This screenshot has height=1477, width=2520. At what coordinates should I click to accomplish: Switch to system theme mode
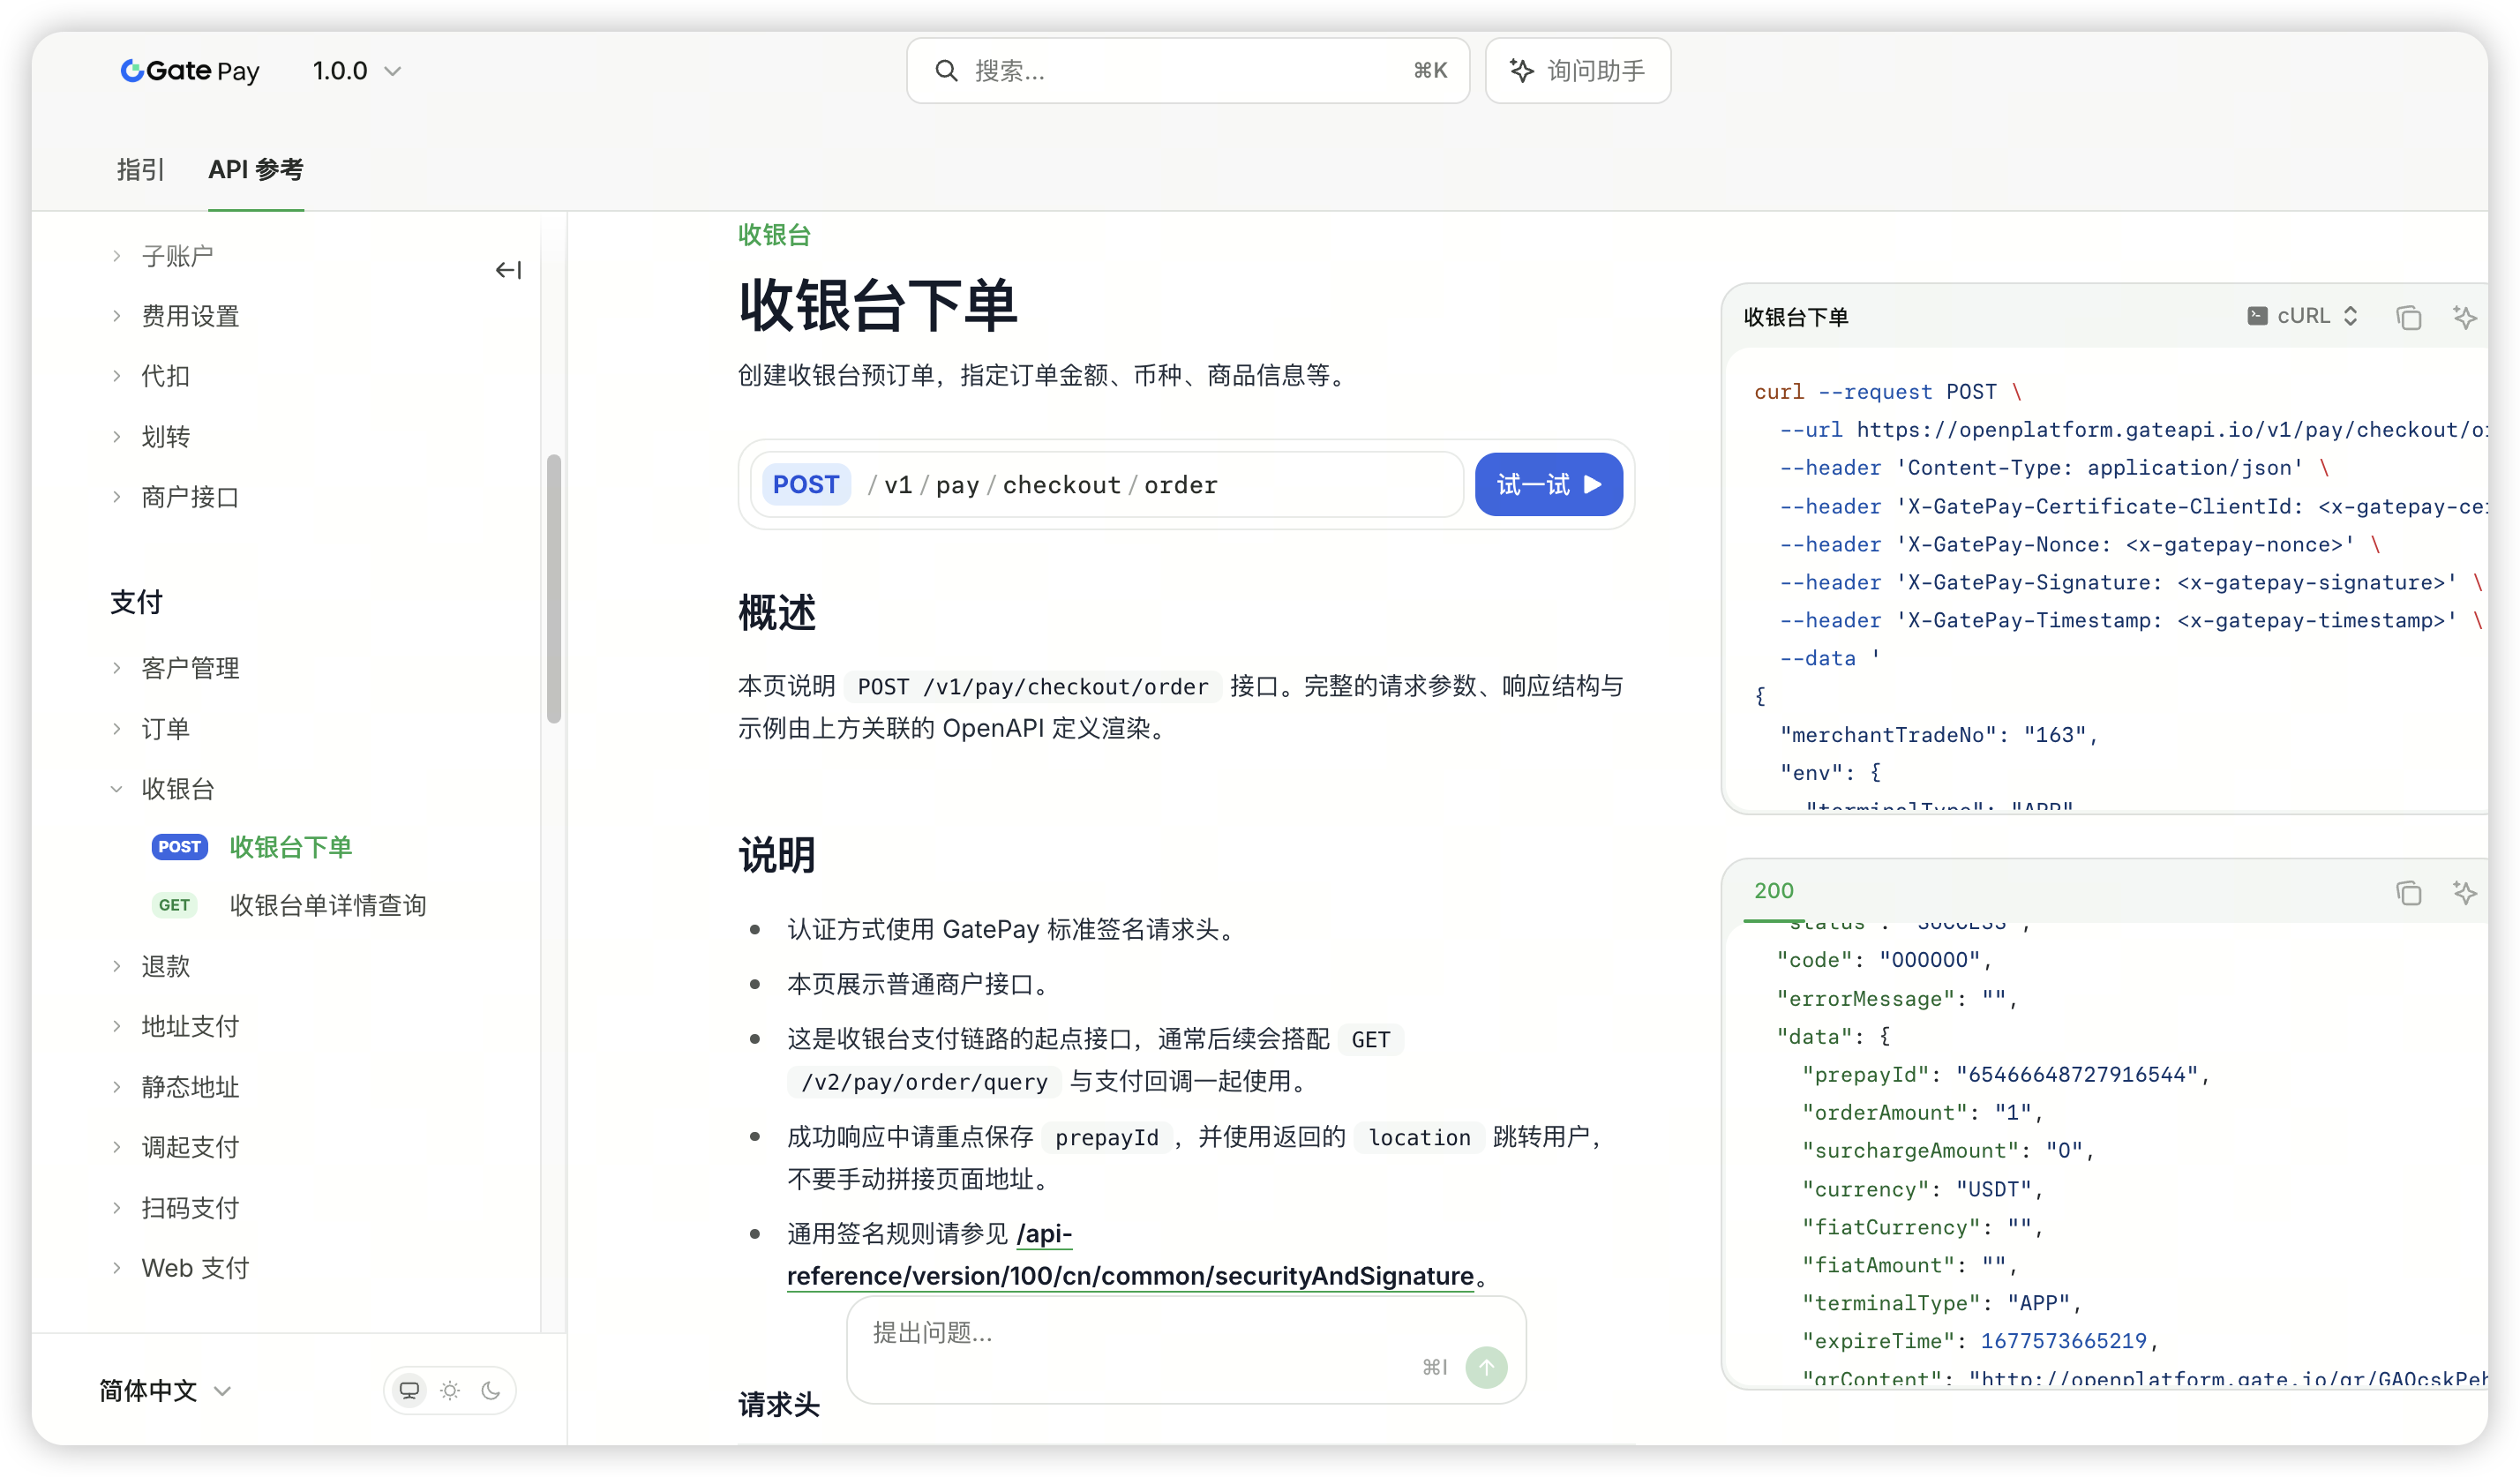[x=409, y=1390]
